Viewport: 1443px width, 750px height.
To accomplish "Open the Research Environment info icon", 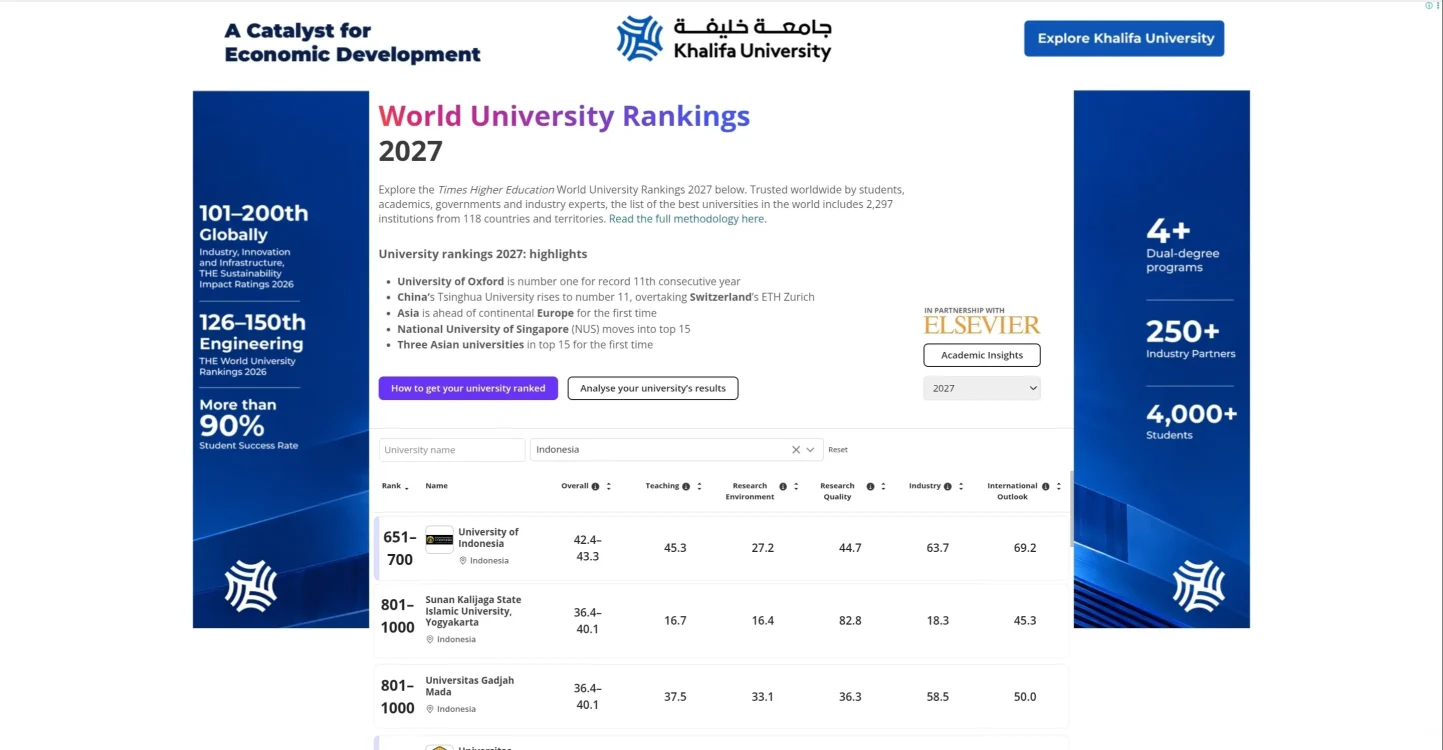I will coord(783,486).
